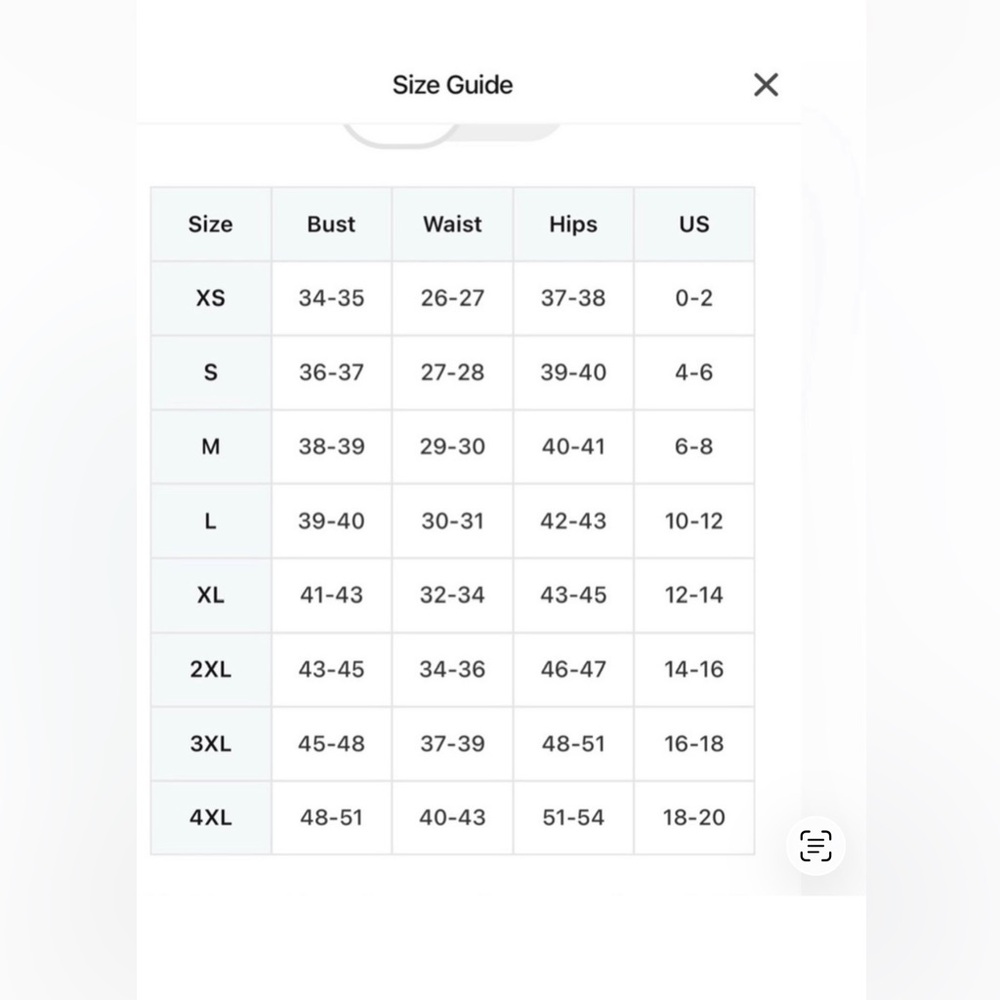This screenshot has height=1000, width=1000.
Task: Toggle the unit switch above the table
Action: click(x=452, y=135)
